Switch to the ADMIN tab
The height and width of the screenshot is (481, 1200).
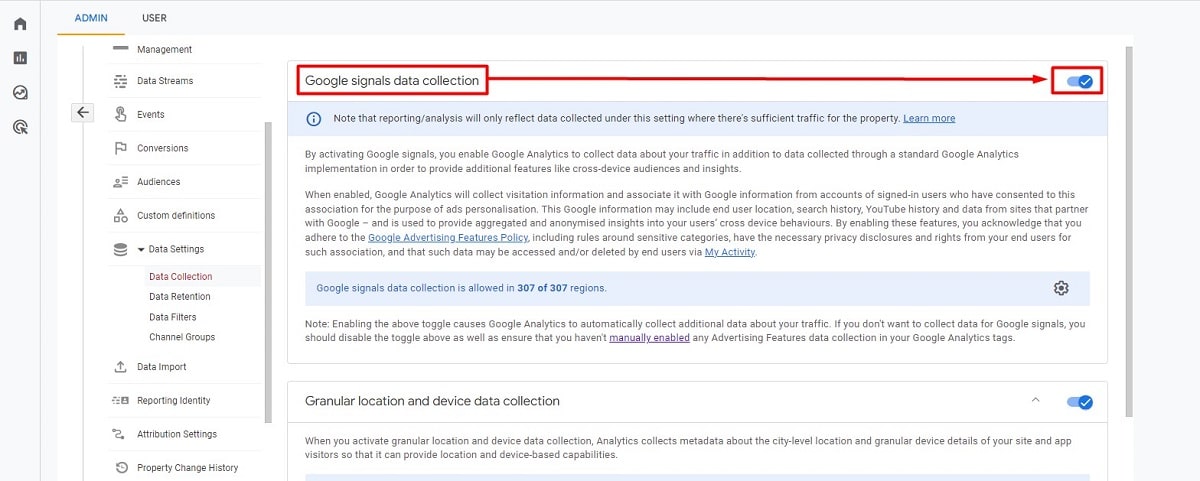(91, 18)
